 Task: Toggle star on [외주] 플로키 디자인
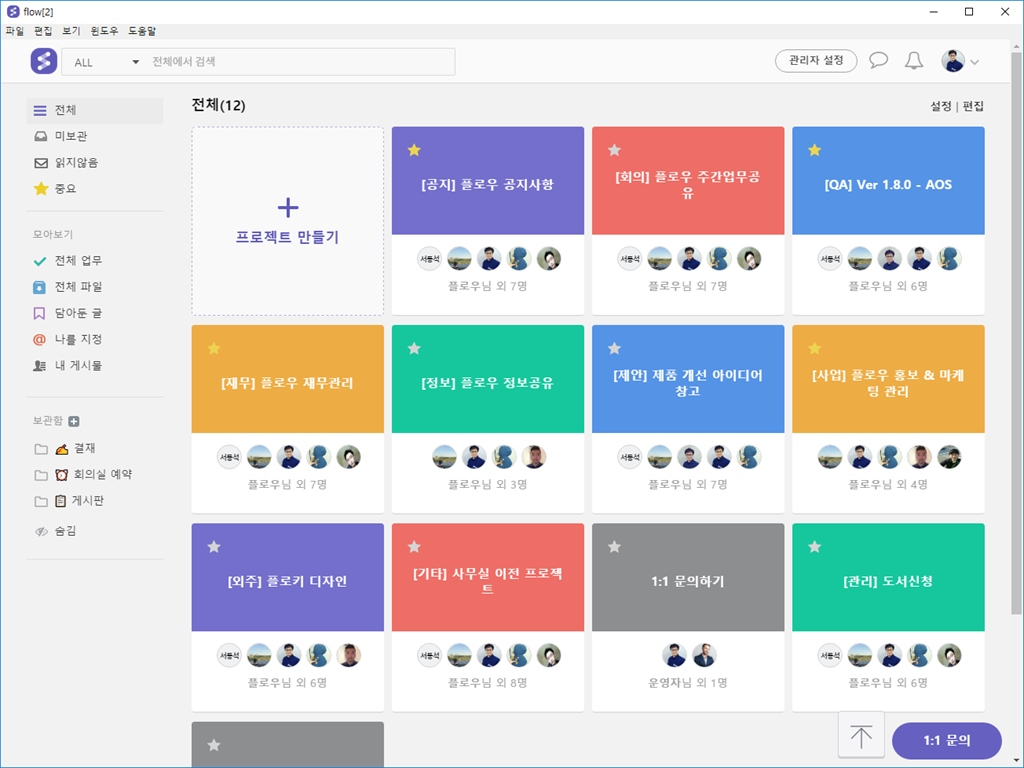[214, 547]
